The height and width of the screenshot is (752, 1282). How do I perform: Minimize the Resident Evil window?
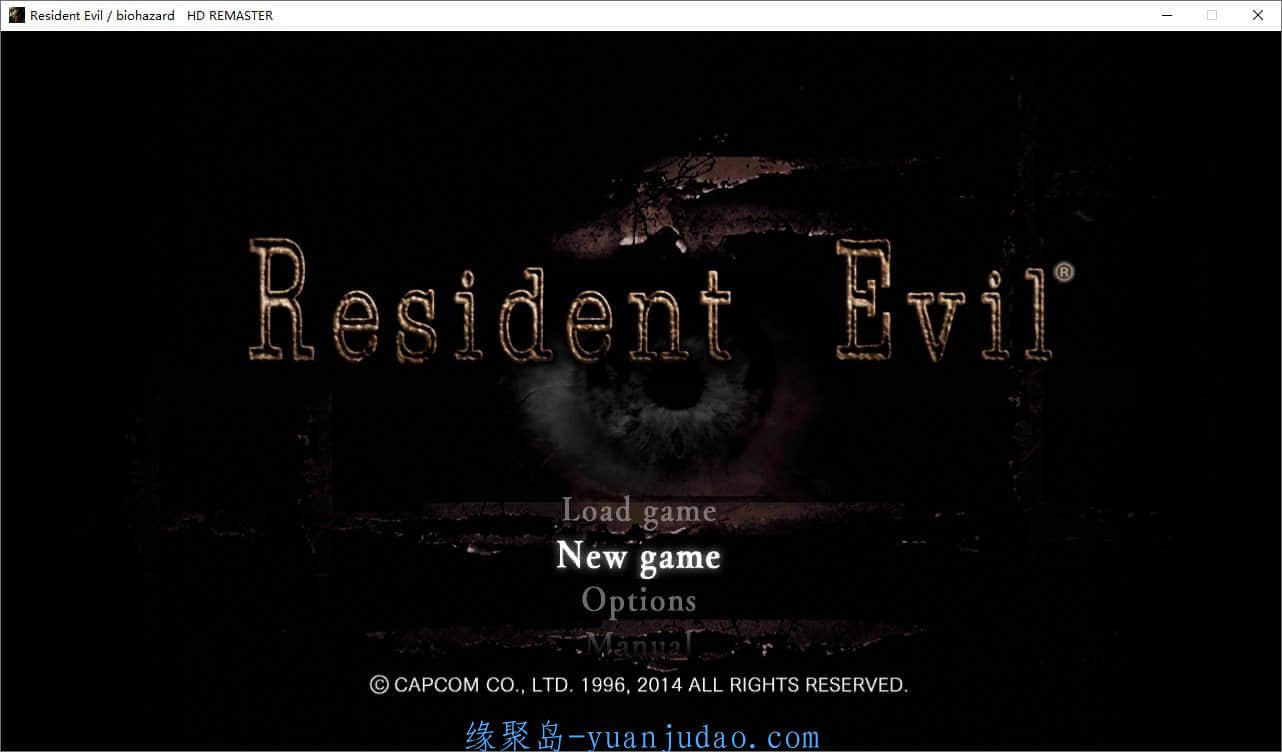point(1166,15)
